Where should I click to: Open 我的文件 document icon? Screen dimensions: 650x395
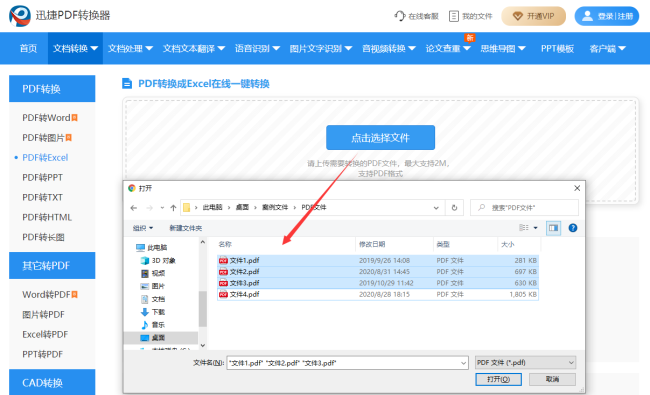[x=454, y=16]
